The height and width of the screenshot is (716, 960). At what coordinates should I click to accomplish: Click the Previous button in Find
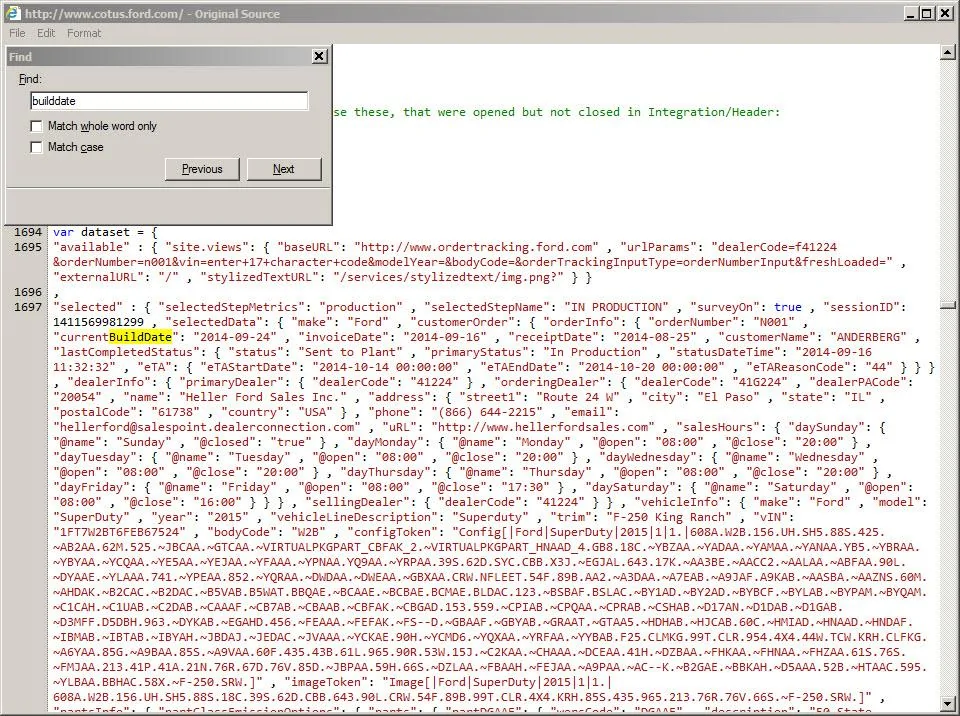[202, 169]
